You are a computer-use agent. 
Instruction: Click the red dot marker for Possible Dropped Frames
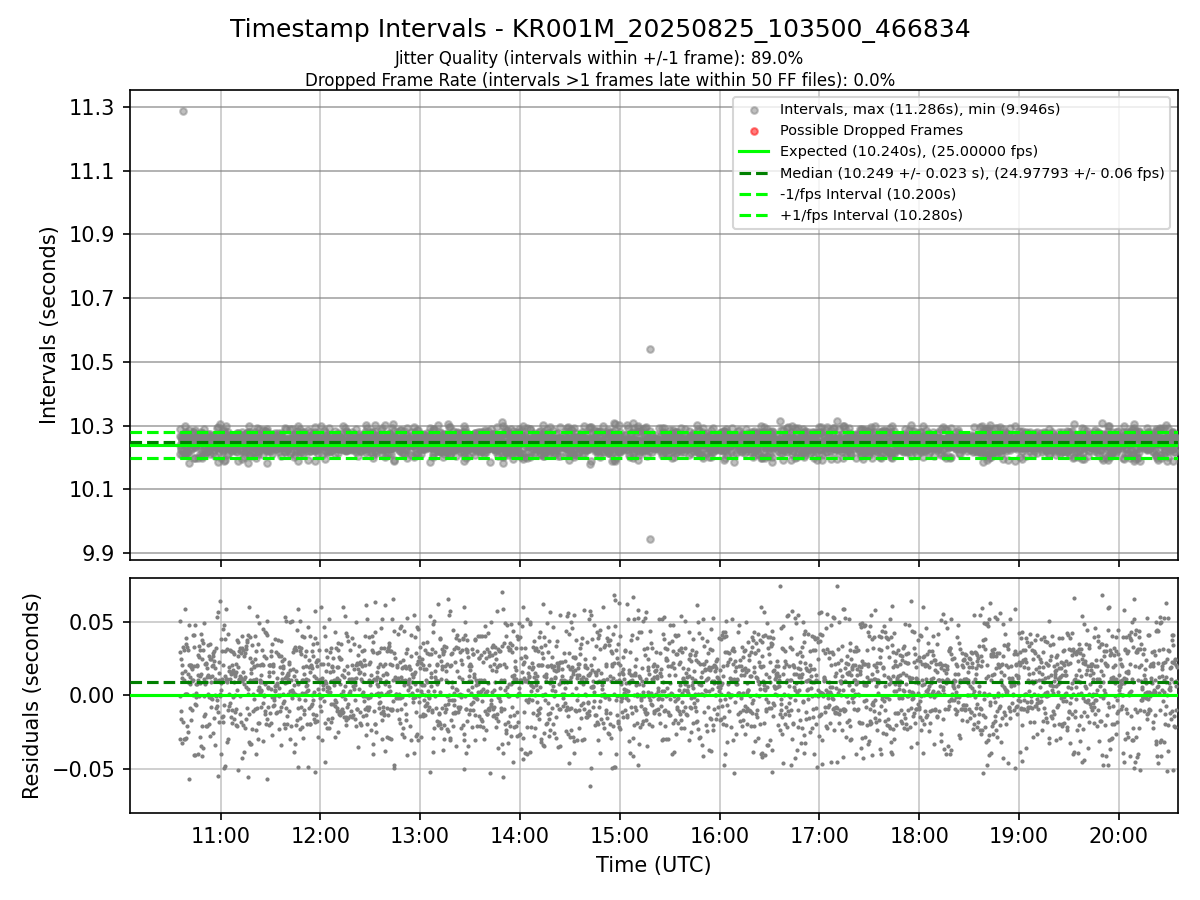(x=754, y=131)
